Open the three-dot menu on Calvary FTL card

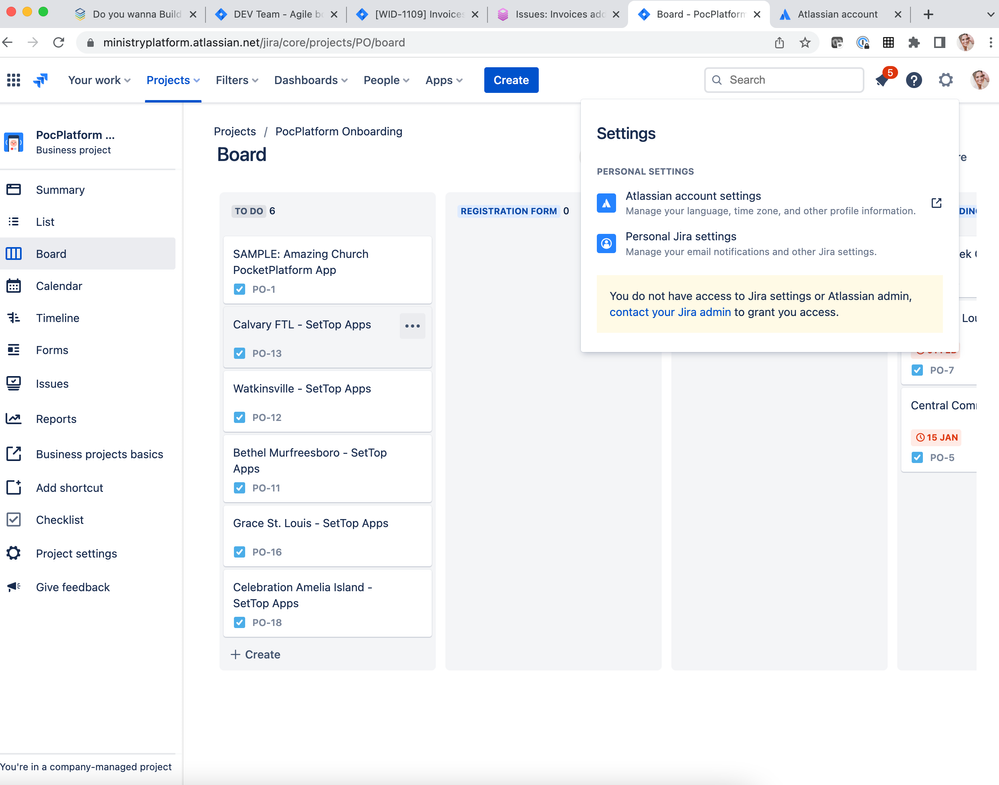[x=412, y=326]
